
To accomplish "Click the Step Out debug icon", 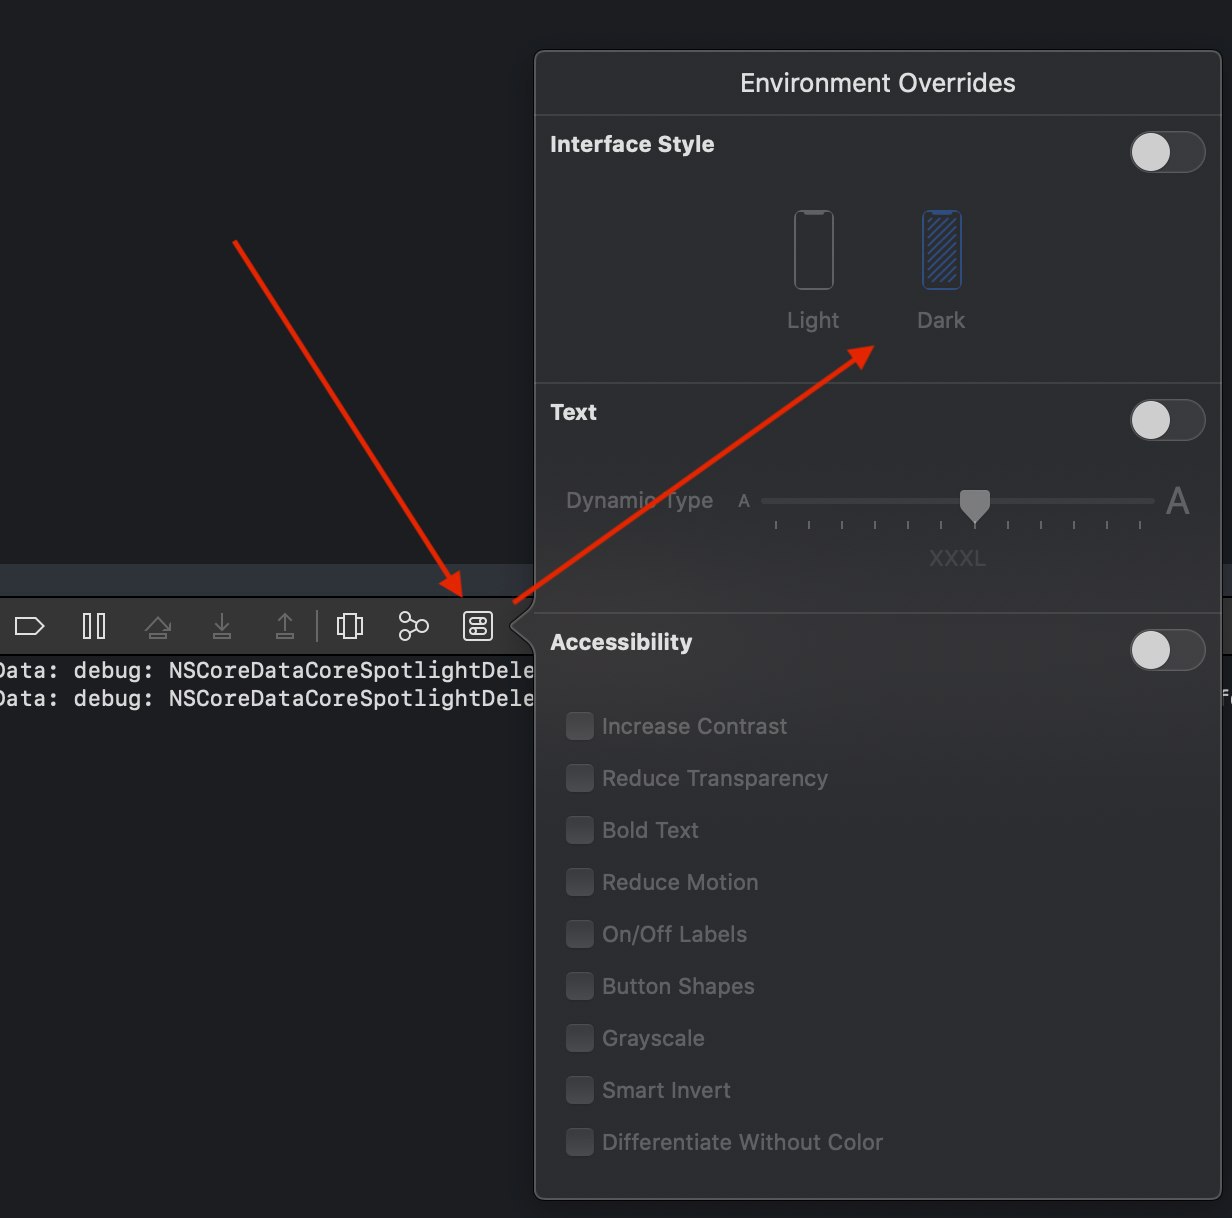I will pos(285,627).
